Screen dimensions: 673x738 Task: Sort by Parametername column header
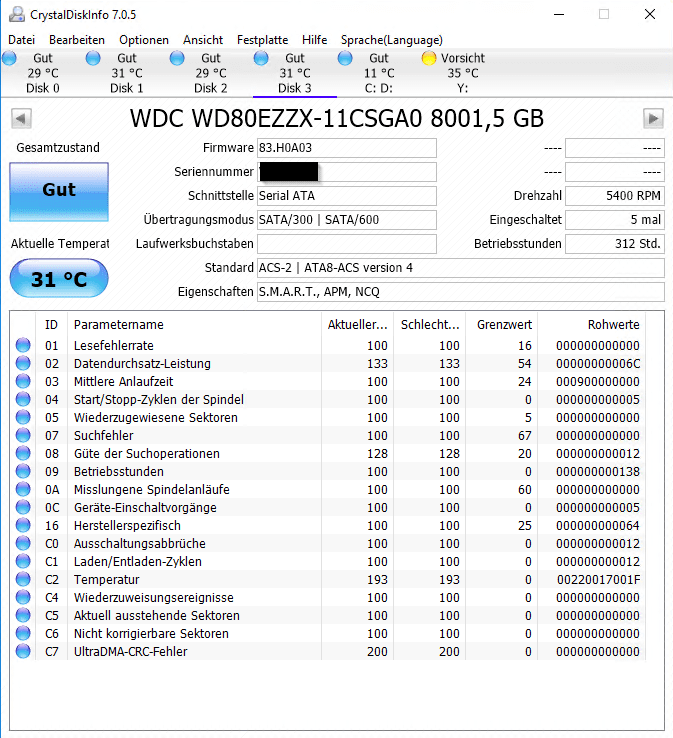click(194, 324)
